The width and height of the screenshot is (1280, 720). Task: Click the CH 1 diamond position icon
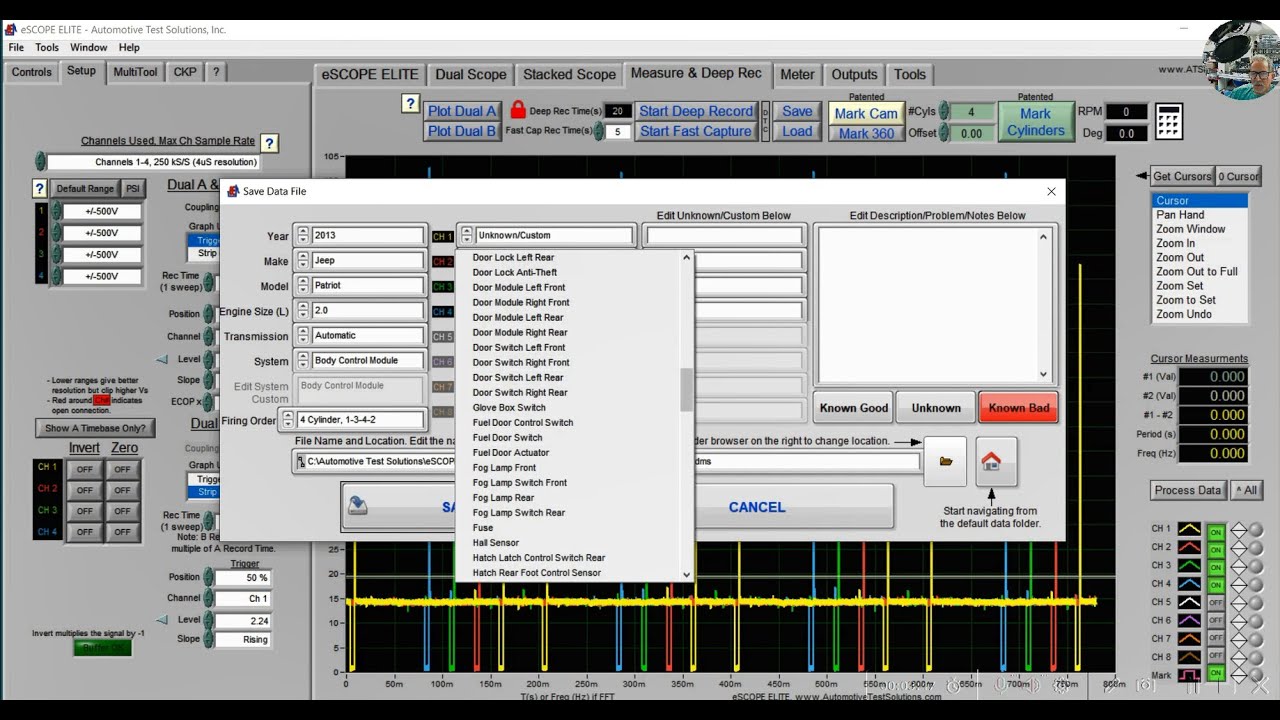(1238, 530)
